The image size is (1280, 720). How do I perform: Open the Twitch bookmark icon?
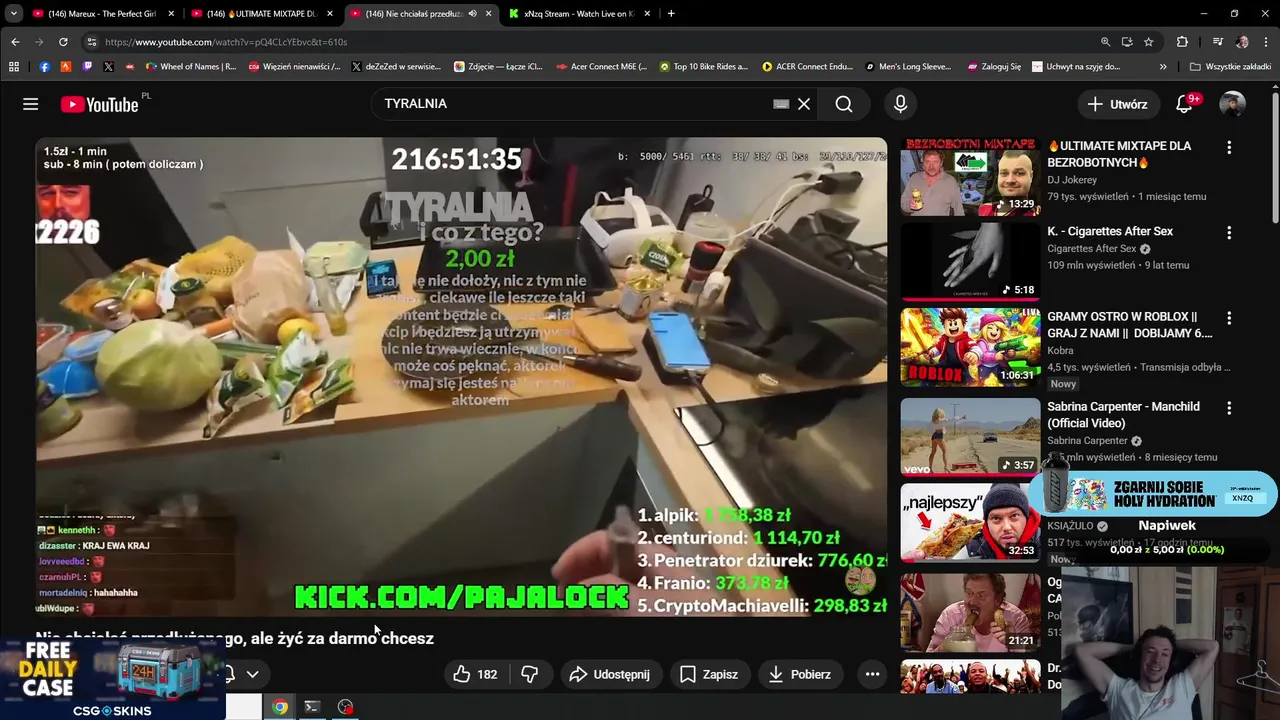click(87, 67)
